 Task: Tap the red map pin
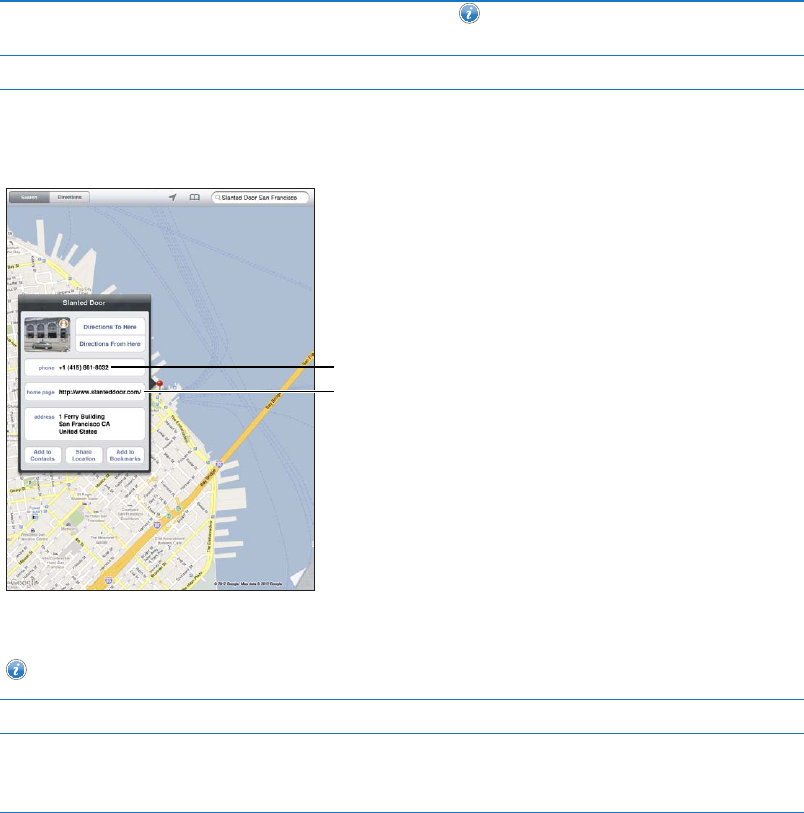click(x=160, y=385)
